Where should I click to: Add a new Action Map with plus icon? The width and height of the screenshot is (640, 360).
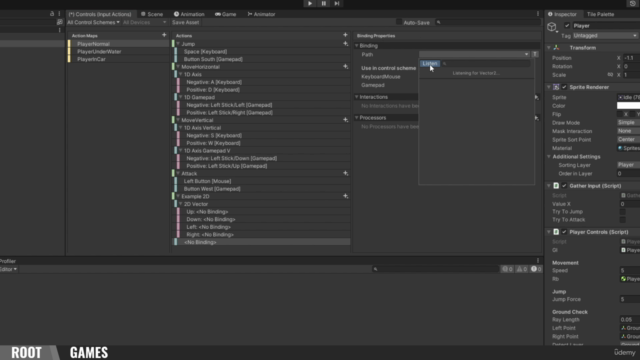pos(164,35)
